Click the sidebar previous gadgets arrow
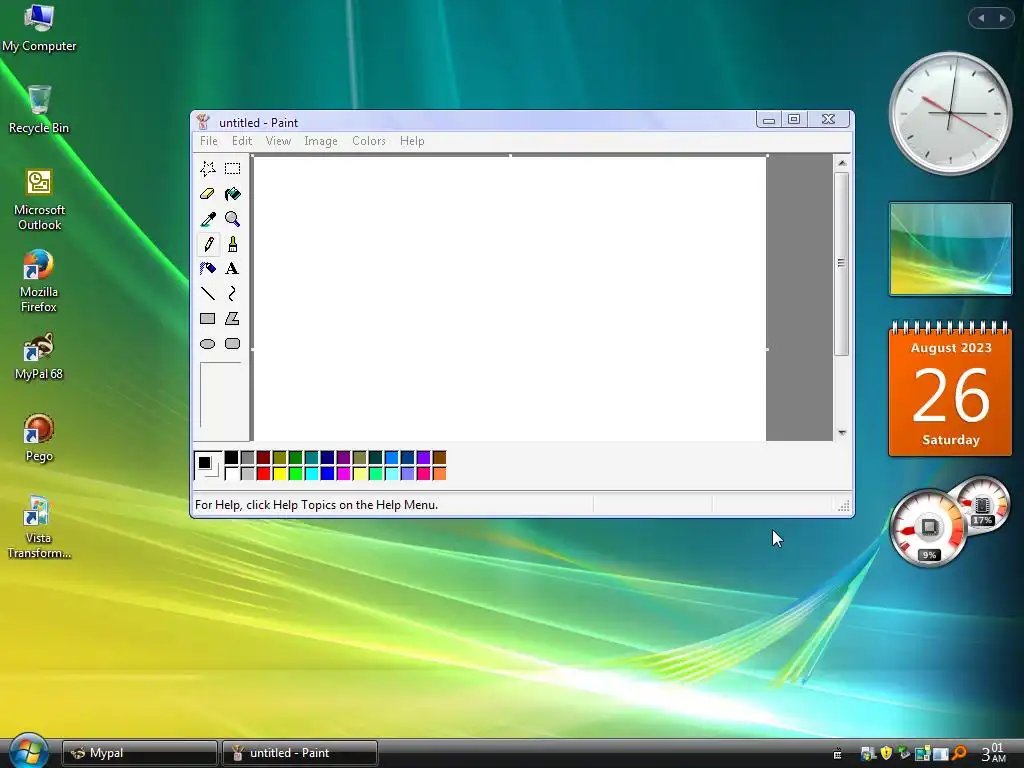The height and width of the screenshot is (768, 1024). coord(981,18)
